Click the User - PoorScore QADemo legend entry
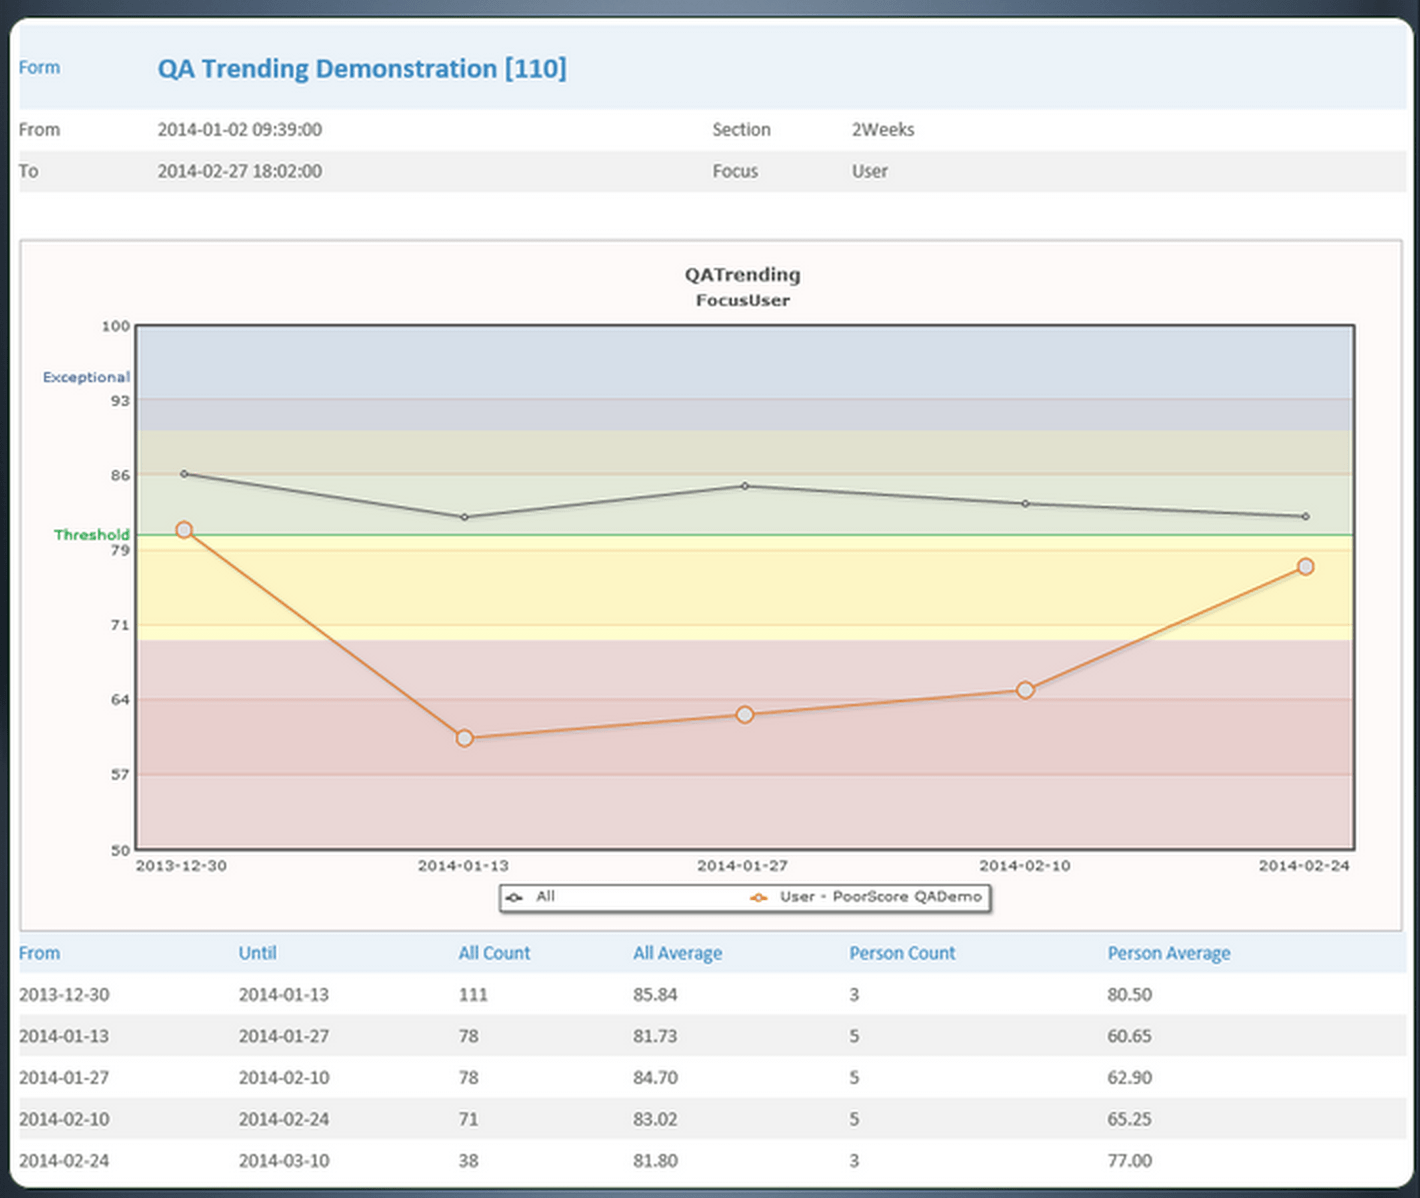The image size is (1420, 1198). [880, 897]
